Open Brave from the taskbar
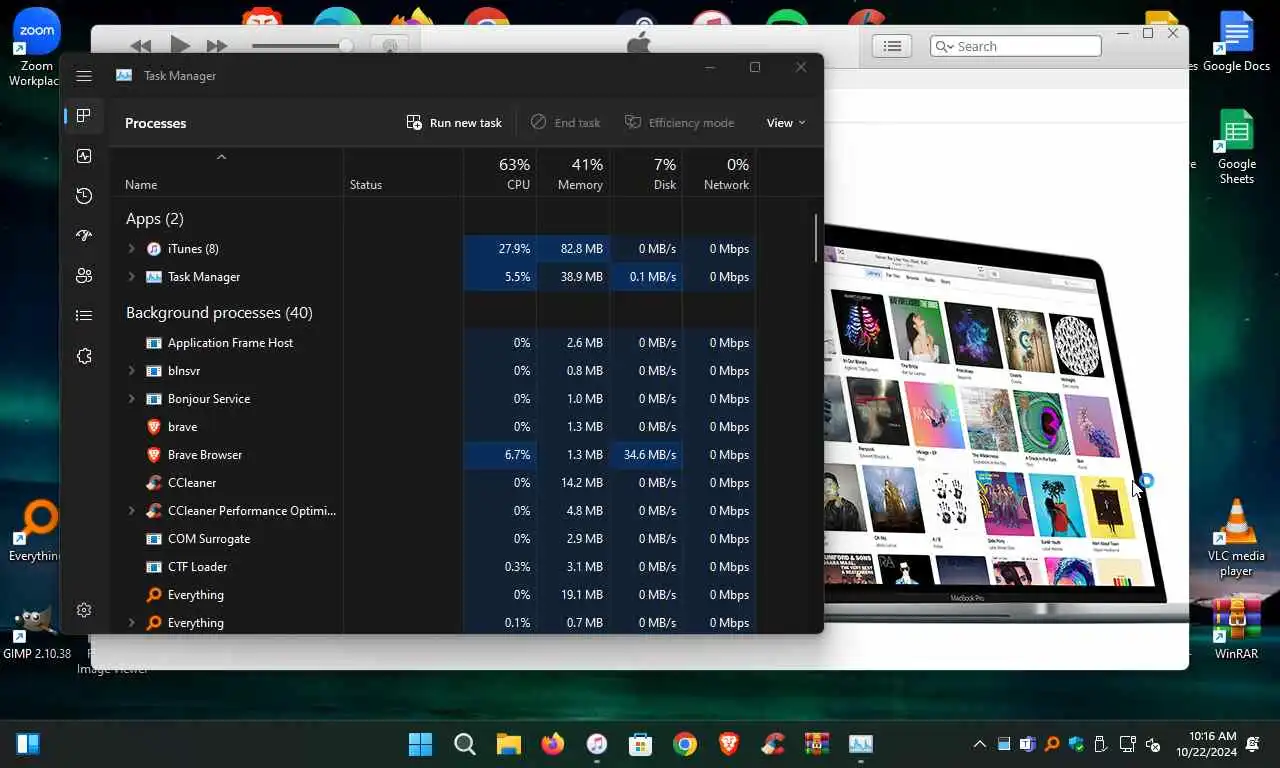 [729, 744]
